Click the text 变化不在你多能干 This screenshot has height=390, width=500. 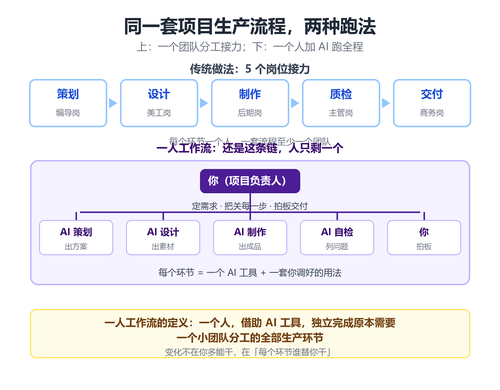point(247,352)
